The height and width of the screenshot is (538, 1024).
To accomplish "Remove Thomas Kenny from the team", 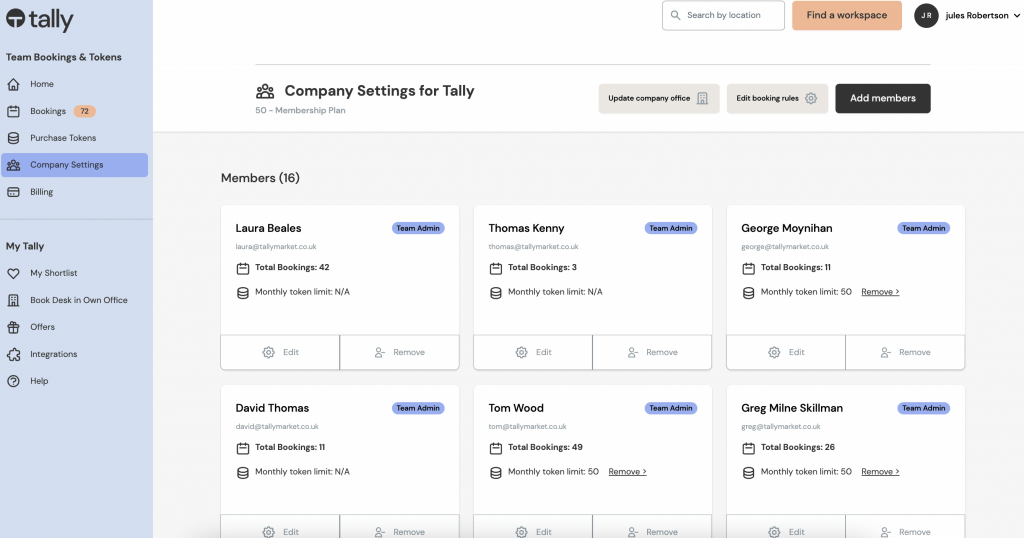I will click(652, 353).
